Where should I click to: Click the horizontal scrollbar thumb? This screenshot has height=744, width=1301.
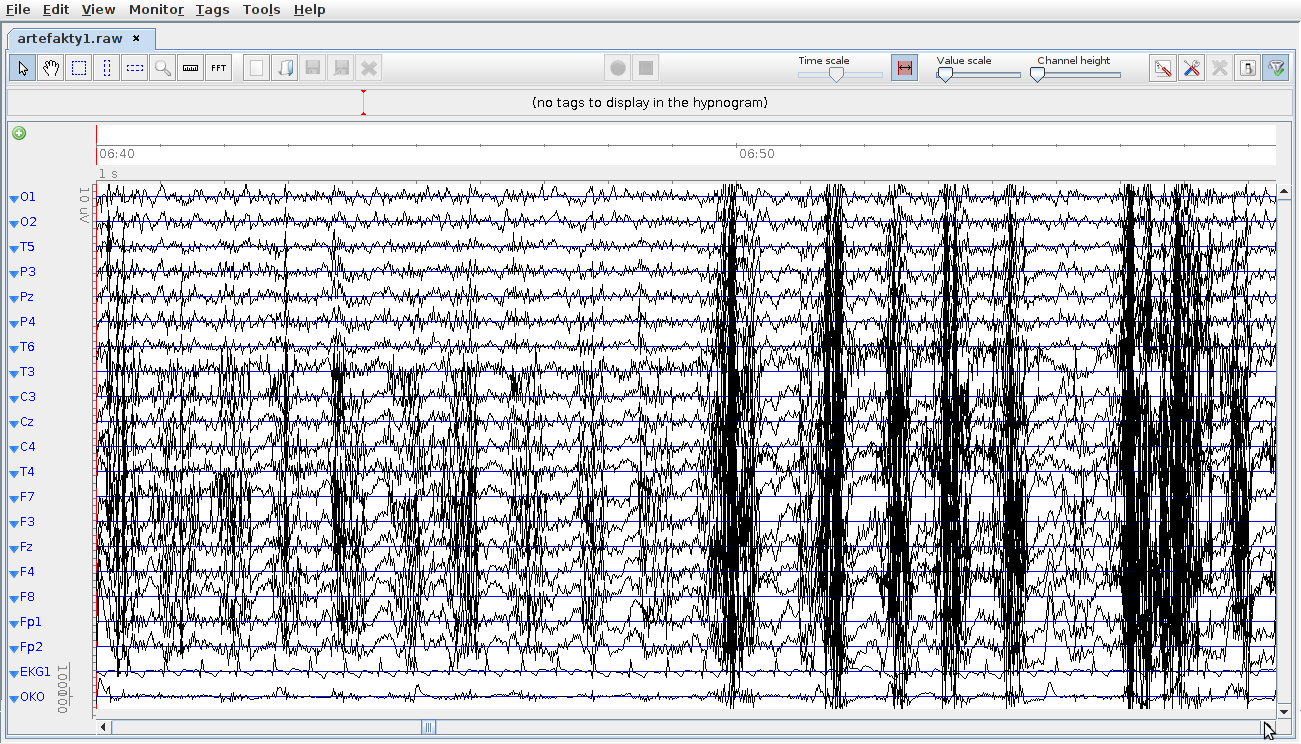(429, 728)
